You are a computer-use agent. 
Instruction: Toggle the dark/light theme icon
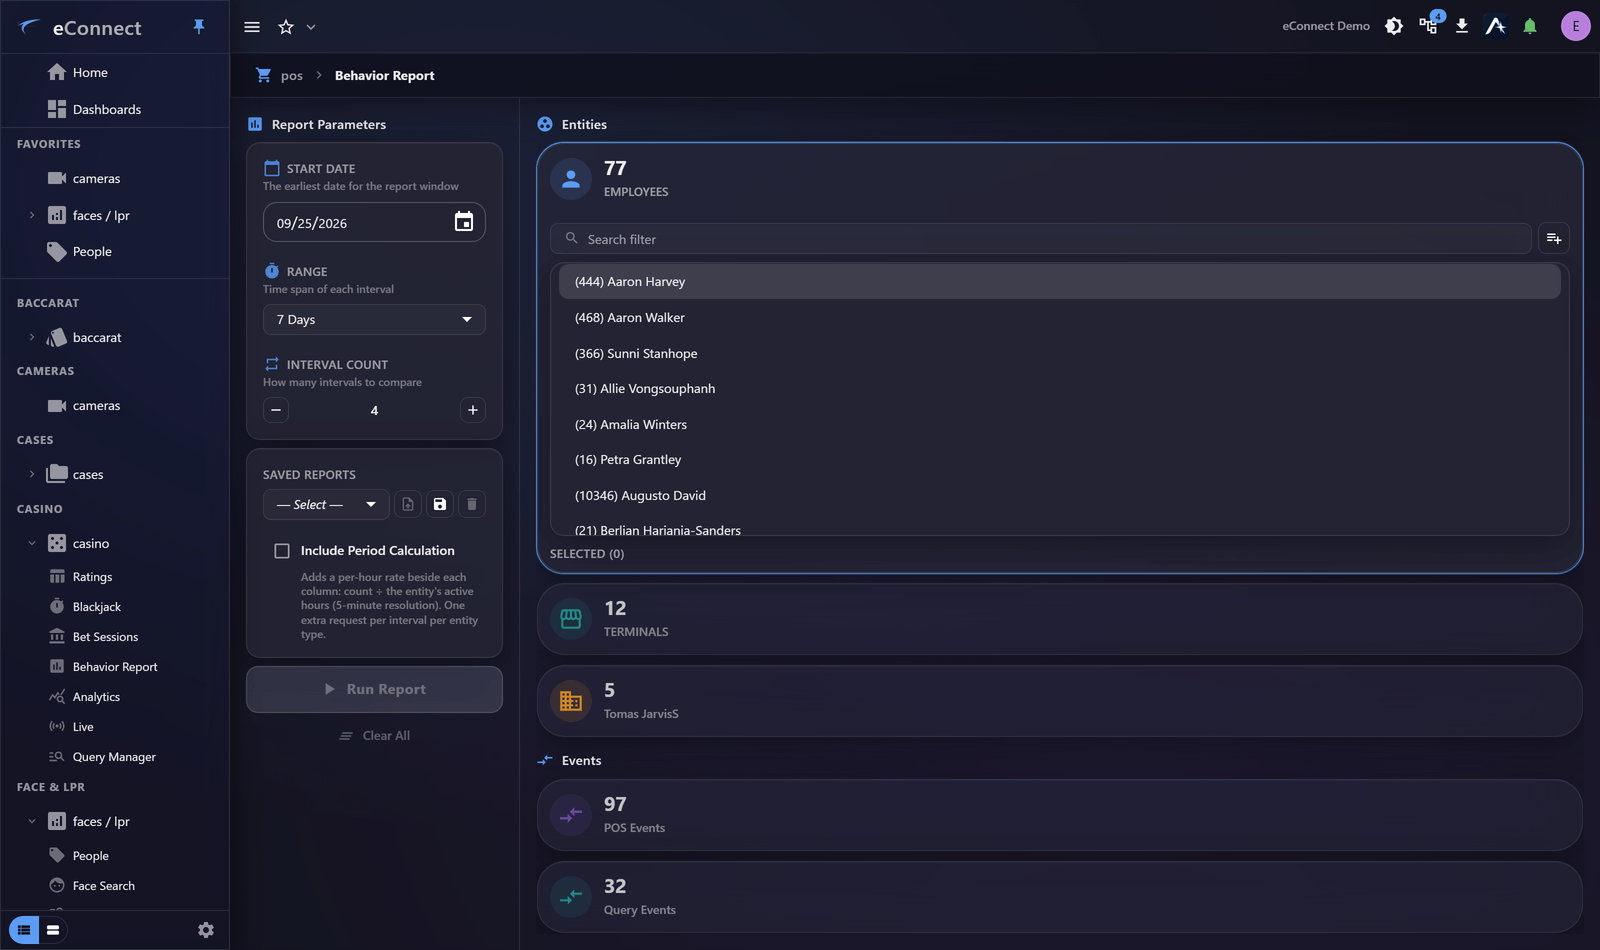[1394, 26]
